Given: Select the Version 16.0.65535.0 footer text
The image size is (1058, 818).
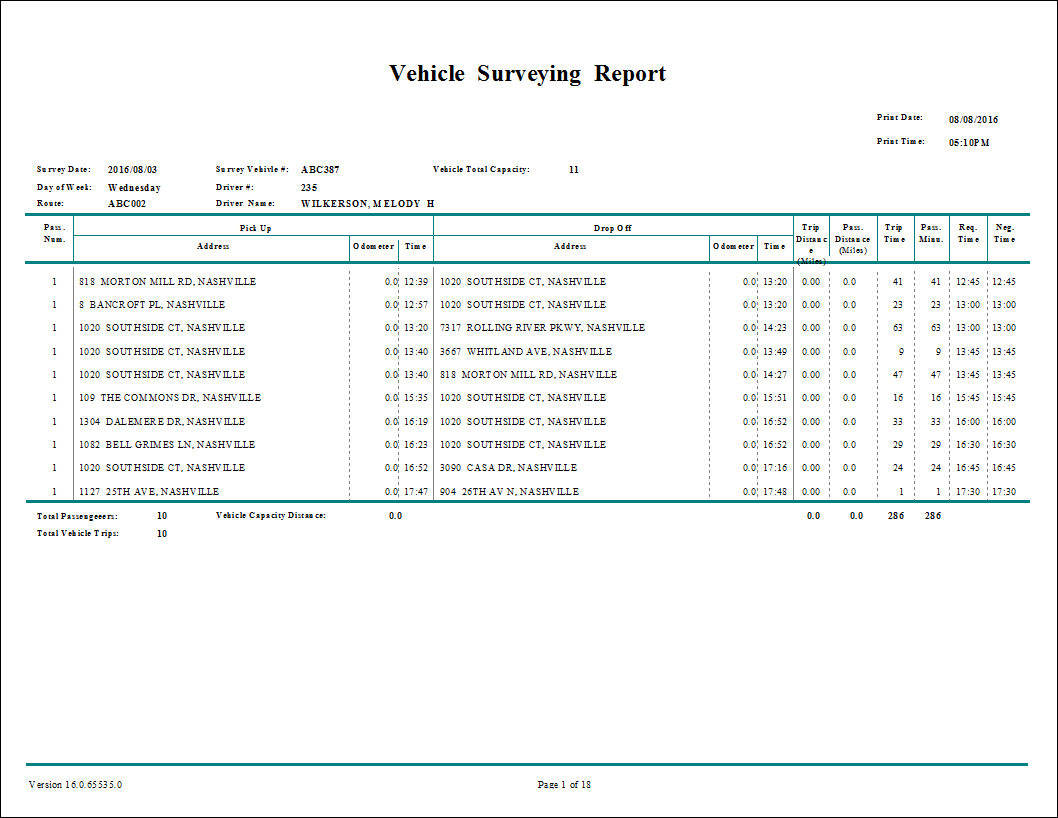Looking at the screenshot, I should click(x=72, y=785).
